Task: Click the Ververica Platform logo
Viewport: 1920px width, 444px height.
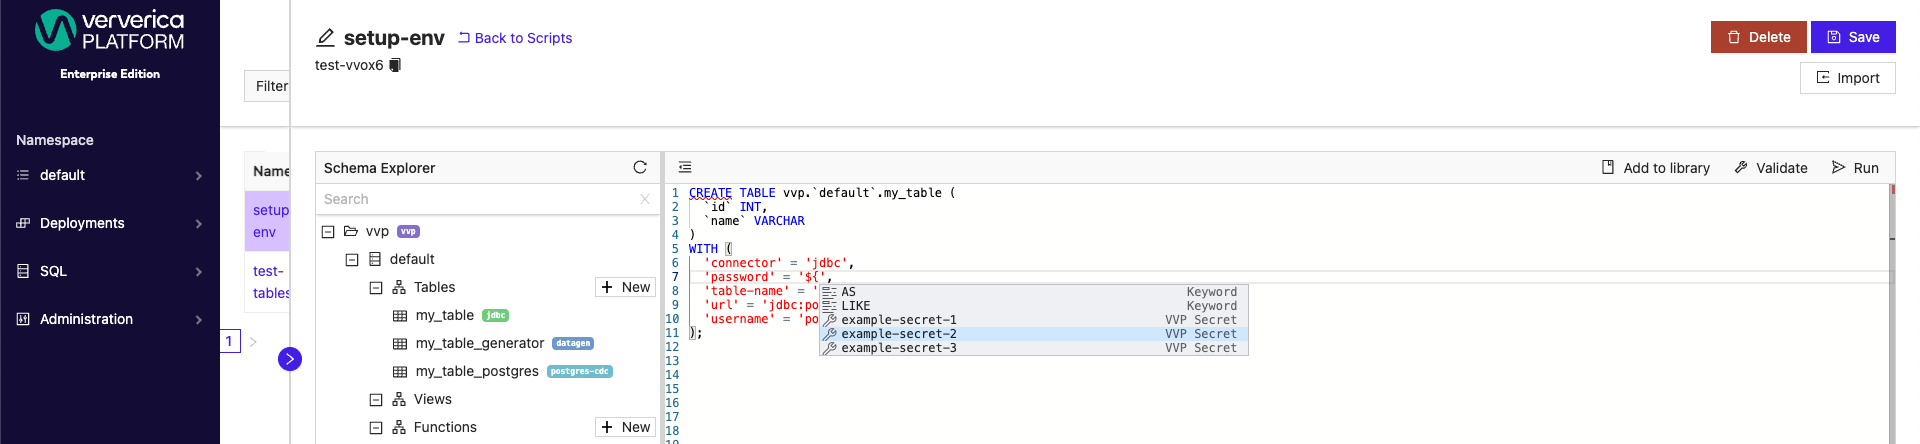Action: [x=109, y=31]
